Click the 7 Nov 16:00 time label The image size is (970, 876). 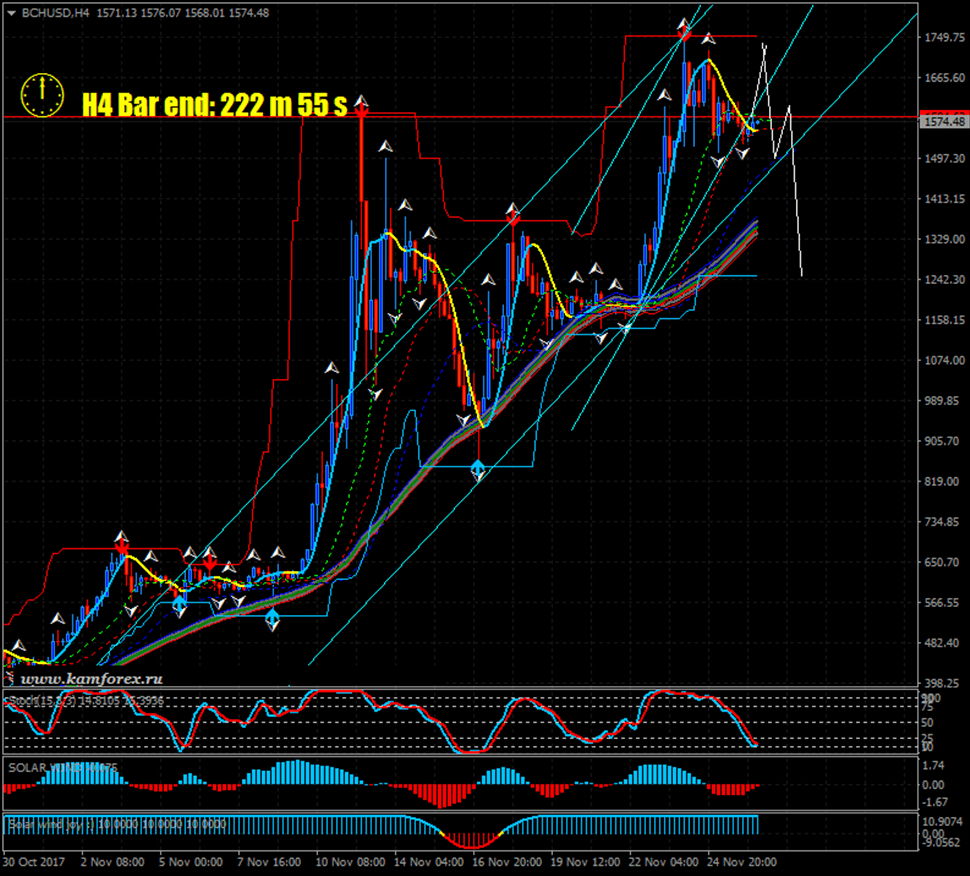(x=269, y=862)
